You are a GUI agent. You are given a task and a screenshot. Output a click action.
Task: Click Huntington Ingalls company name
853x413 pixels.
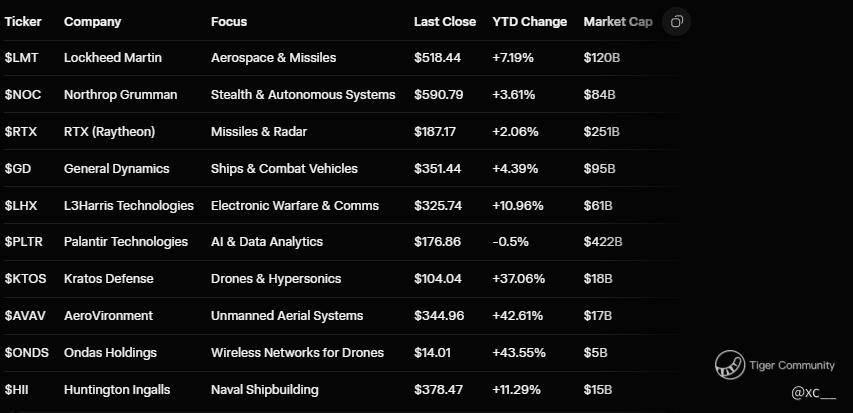pyautogui.click(x=117, y=389)
